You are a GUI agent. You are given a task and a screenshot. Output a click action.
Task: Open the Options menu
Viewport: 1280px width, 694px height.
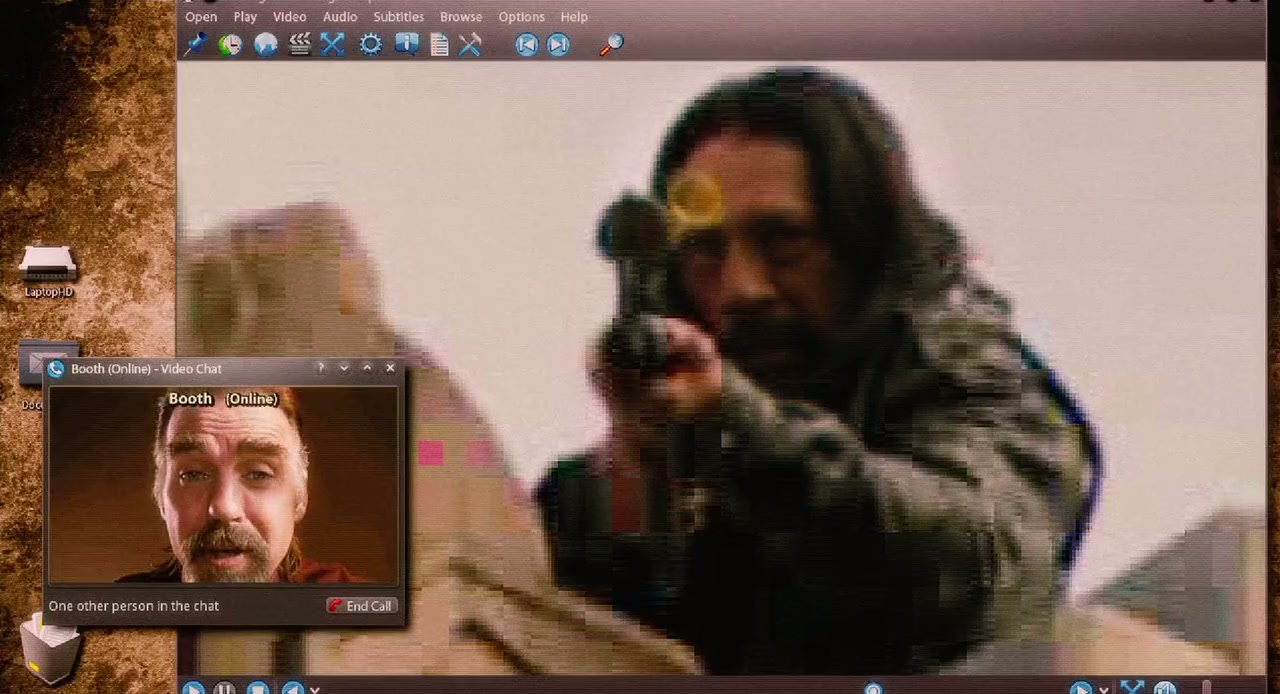(521, 17)
